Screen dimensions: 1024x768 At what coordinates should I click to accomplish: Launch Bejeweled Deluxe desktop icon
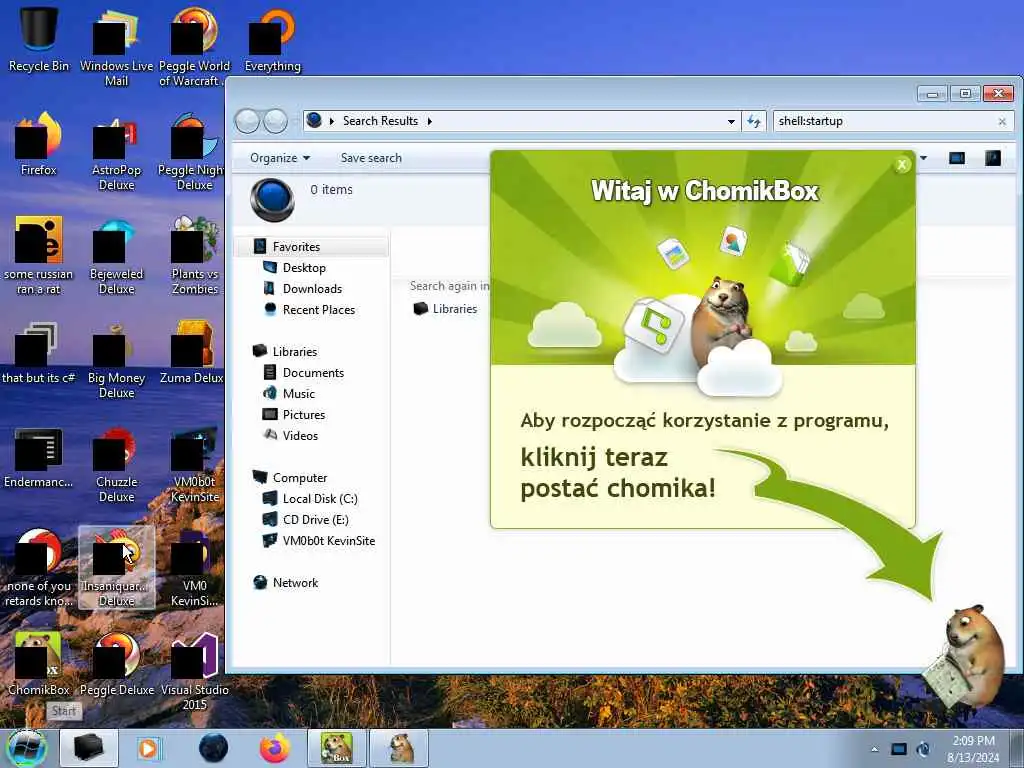pyautogui.click(x=116, y=255)
